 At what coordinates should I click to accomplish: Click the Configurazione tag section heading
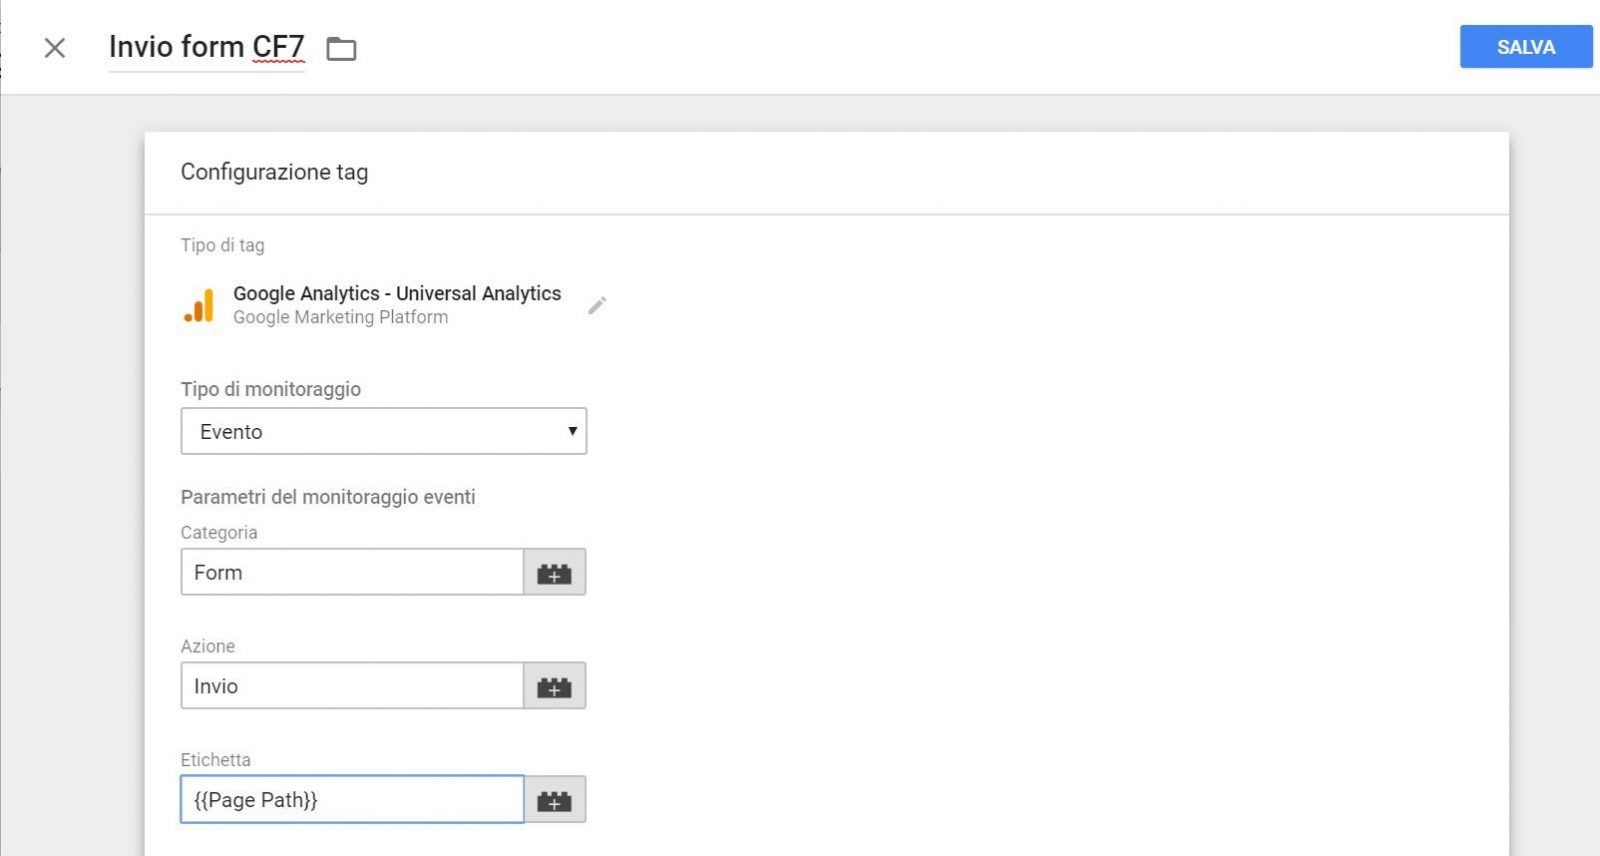pyautogui.click(x=274, y=172)
